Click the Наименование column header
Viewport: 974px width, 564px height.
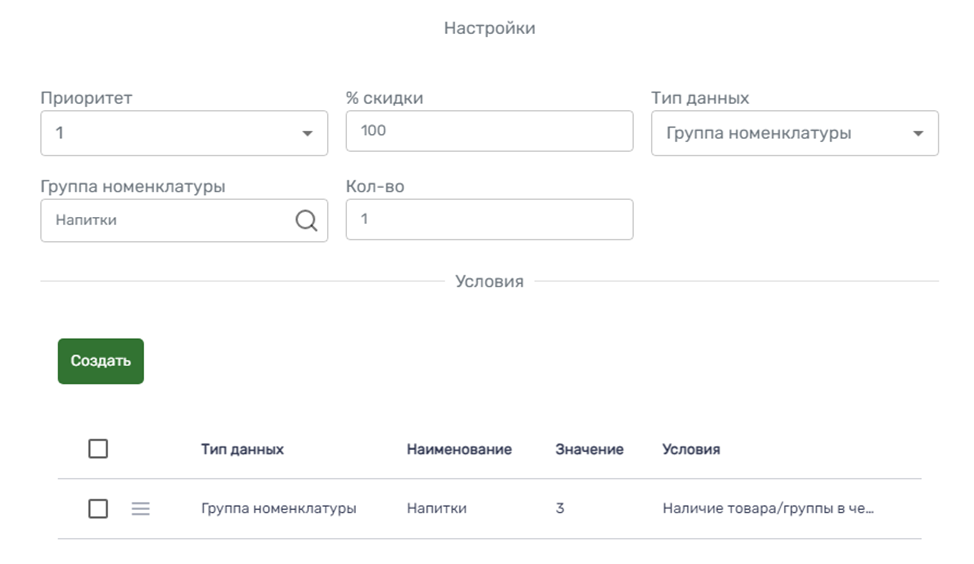click(x=459, y=450)
